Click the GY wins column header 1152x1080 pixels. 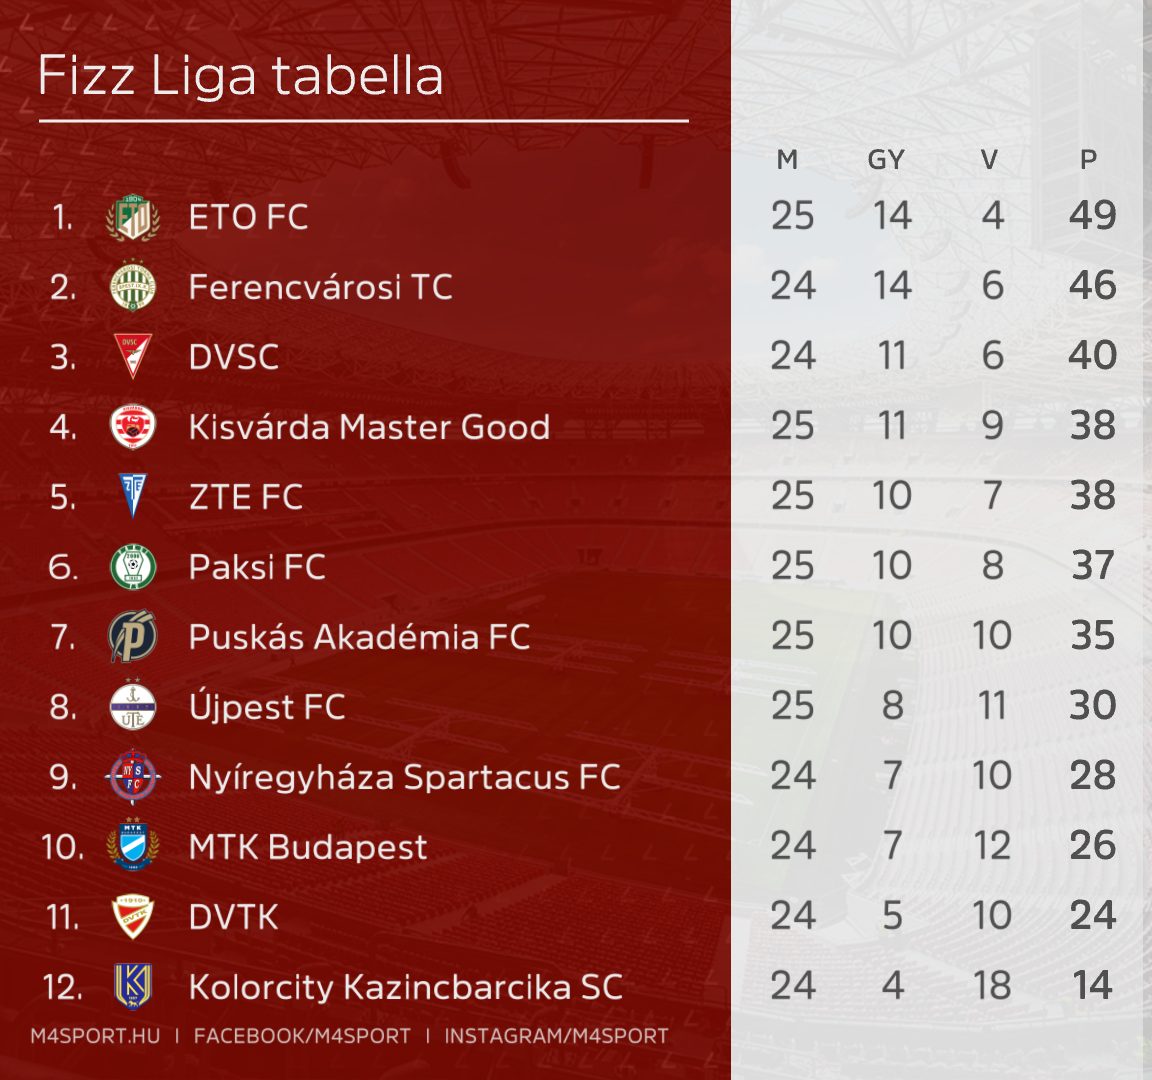[886, 159]
